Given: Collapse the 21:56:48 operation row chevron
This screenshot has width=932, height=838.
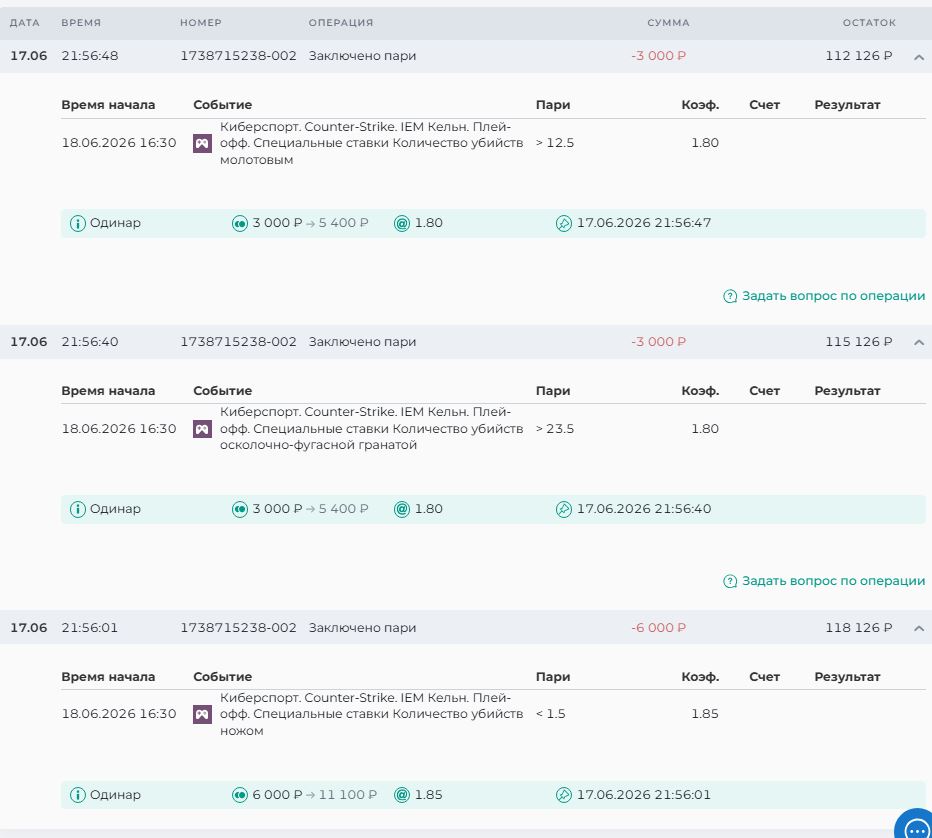Looking at the screenshot, I should 918,57.
